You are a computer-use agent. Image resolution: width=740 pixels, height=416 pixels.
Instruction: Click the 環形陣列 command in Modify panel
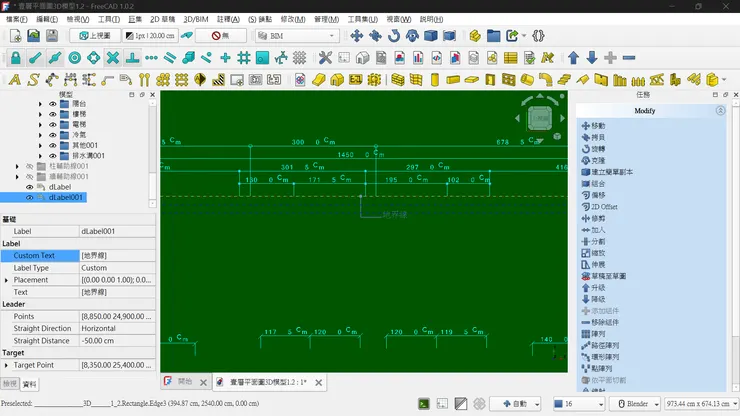[x=600, y=357]
